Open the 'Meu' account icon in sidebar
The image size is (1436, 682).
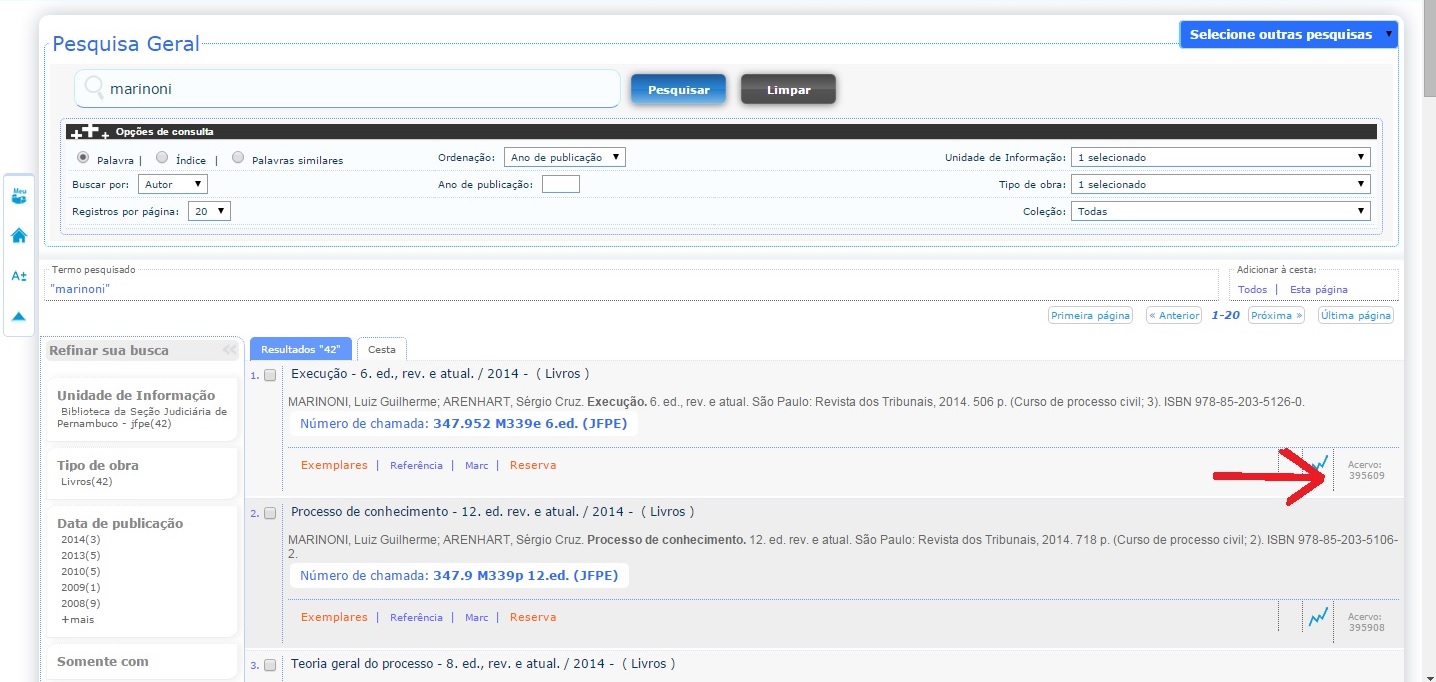coord(19,196)
